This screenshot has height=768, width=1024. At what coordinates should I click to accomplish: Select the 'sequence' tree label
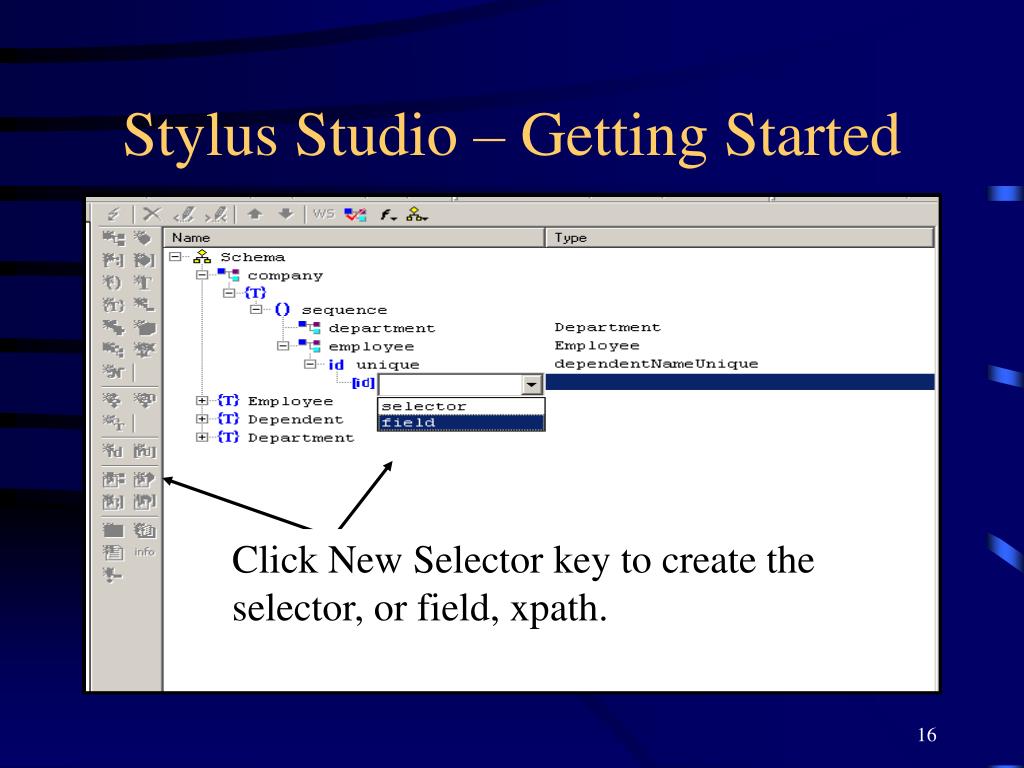point(344,310)
